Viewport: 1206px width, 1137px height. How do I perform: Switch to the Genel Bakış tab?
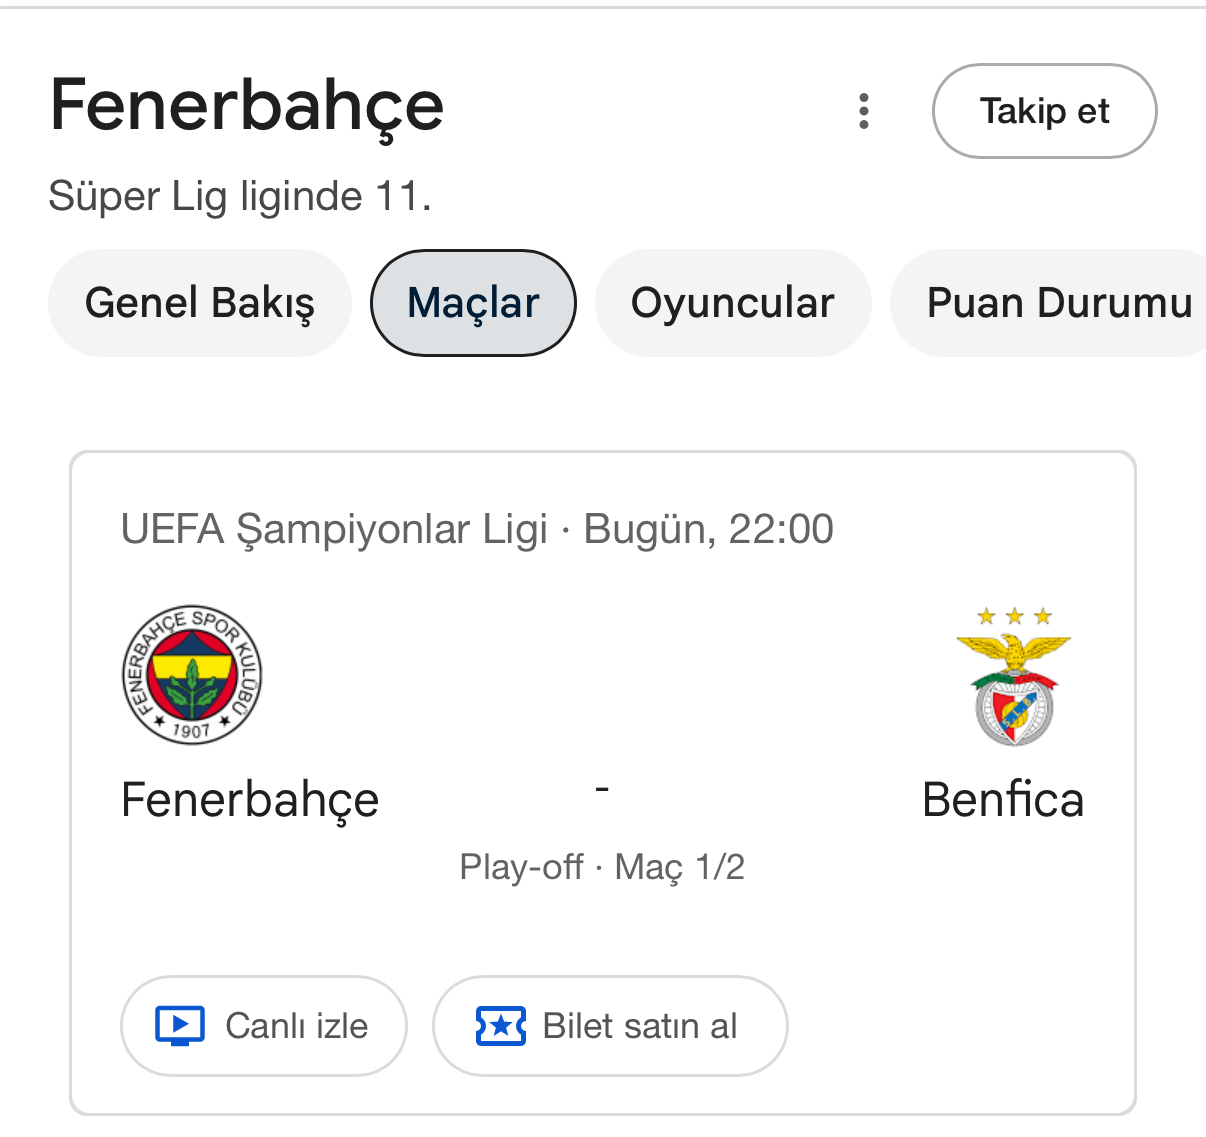200,303
